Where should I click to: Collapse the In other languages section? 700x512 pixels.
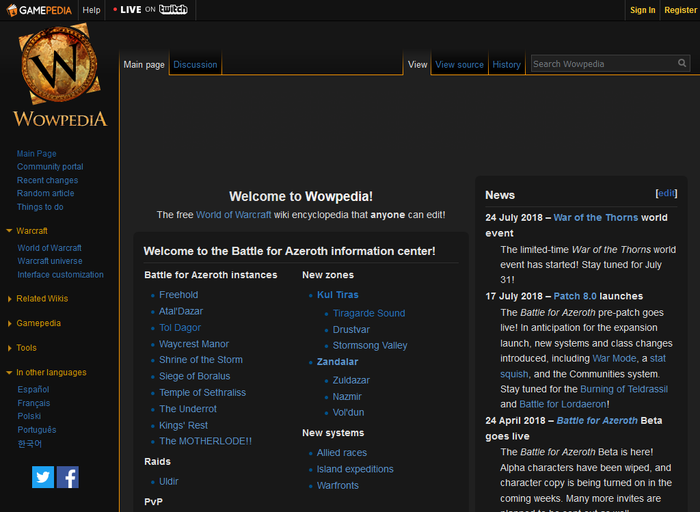(x=51, y=372)
